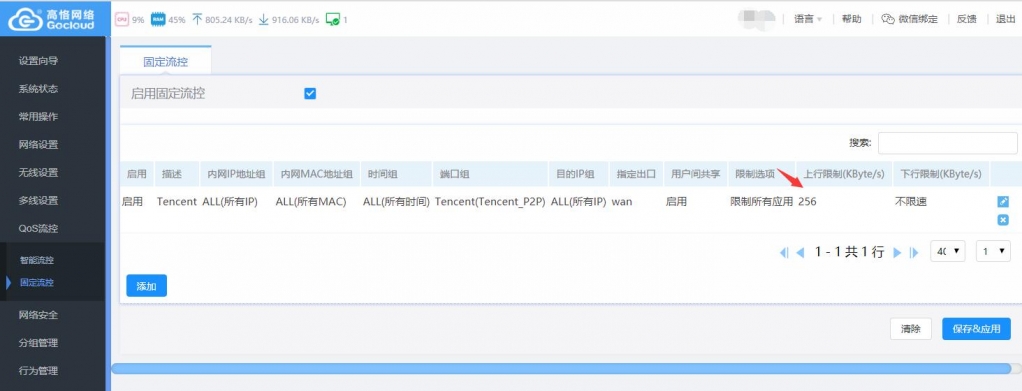
Task: Collapse QoS流控 sidebar section
Action: tap(38, 229)
